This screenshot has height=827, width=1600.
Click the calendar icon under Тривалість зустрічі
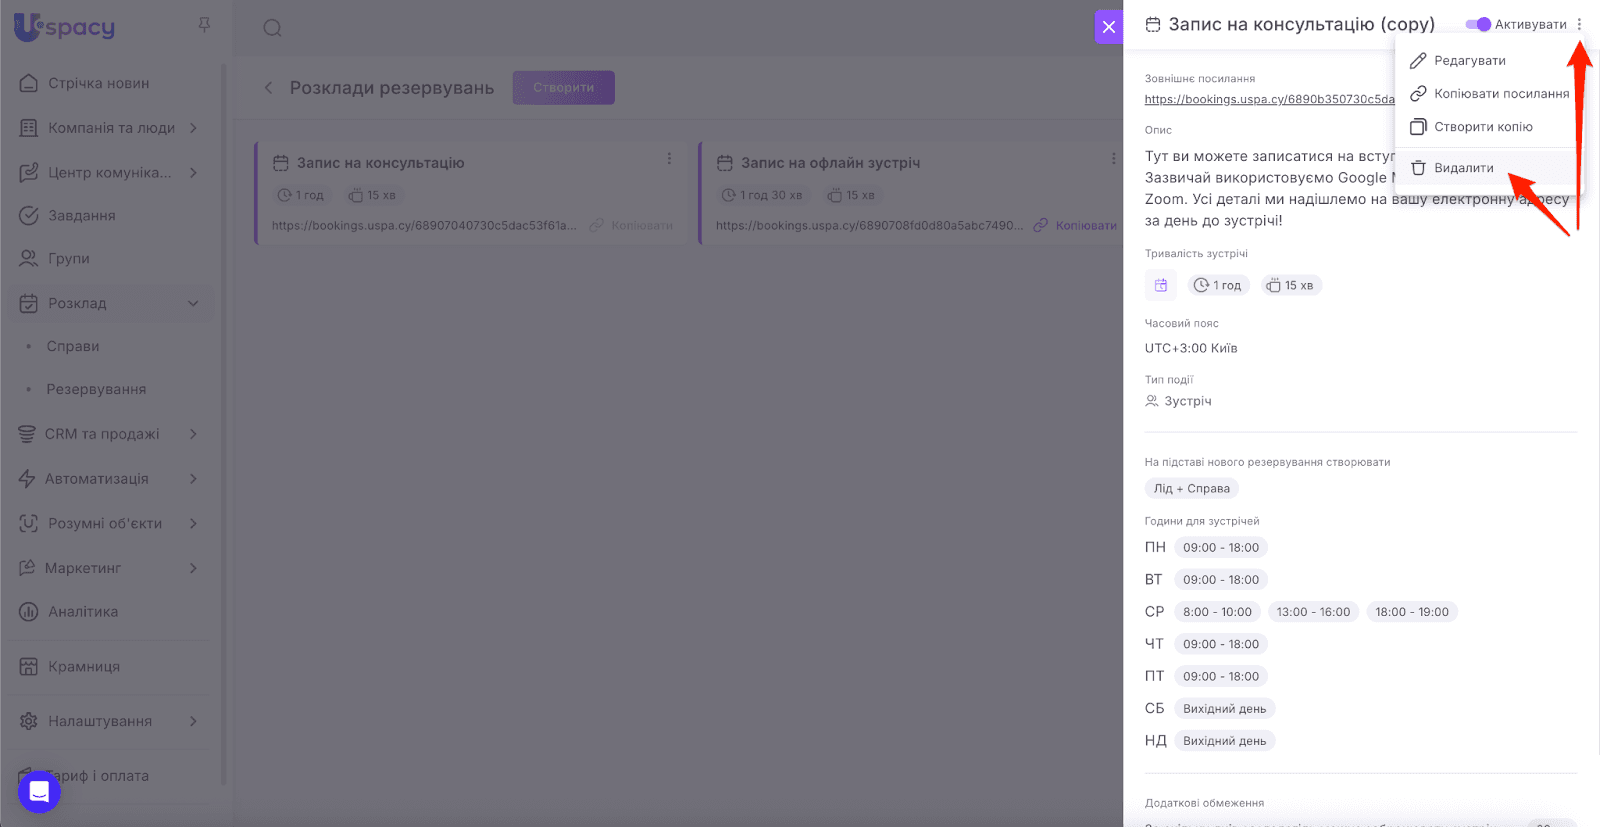pyautogui.click(x=1160, y=286)
